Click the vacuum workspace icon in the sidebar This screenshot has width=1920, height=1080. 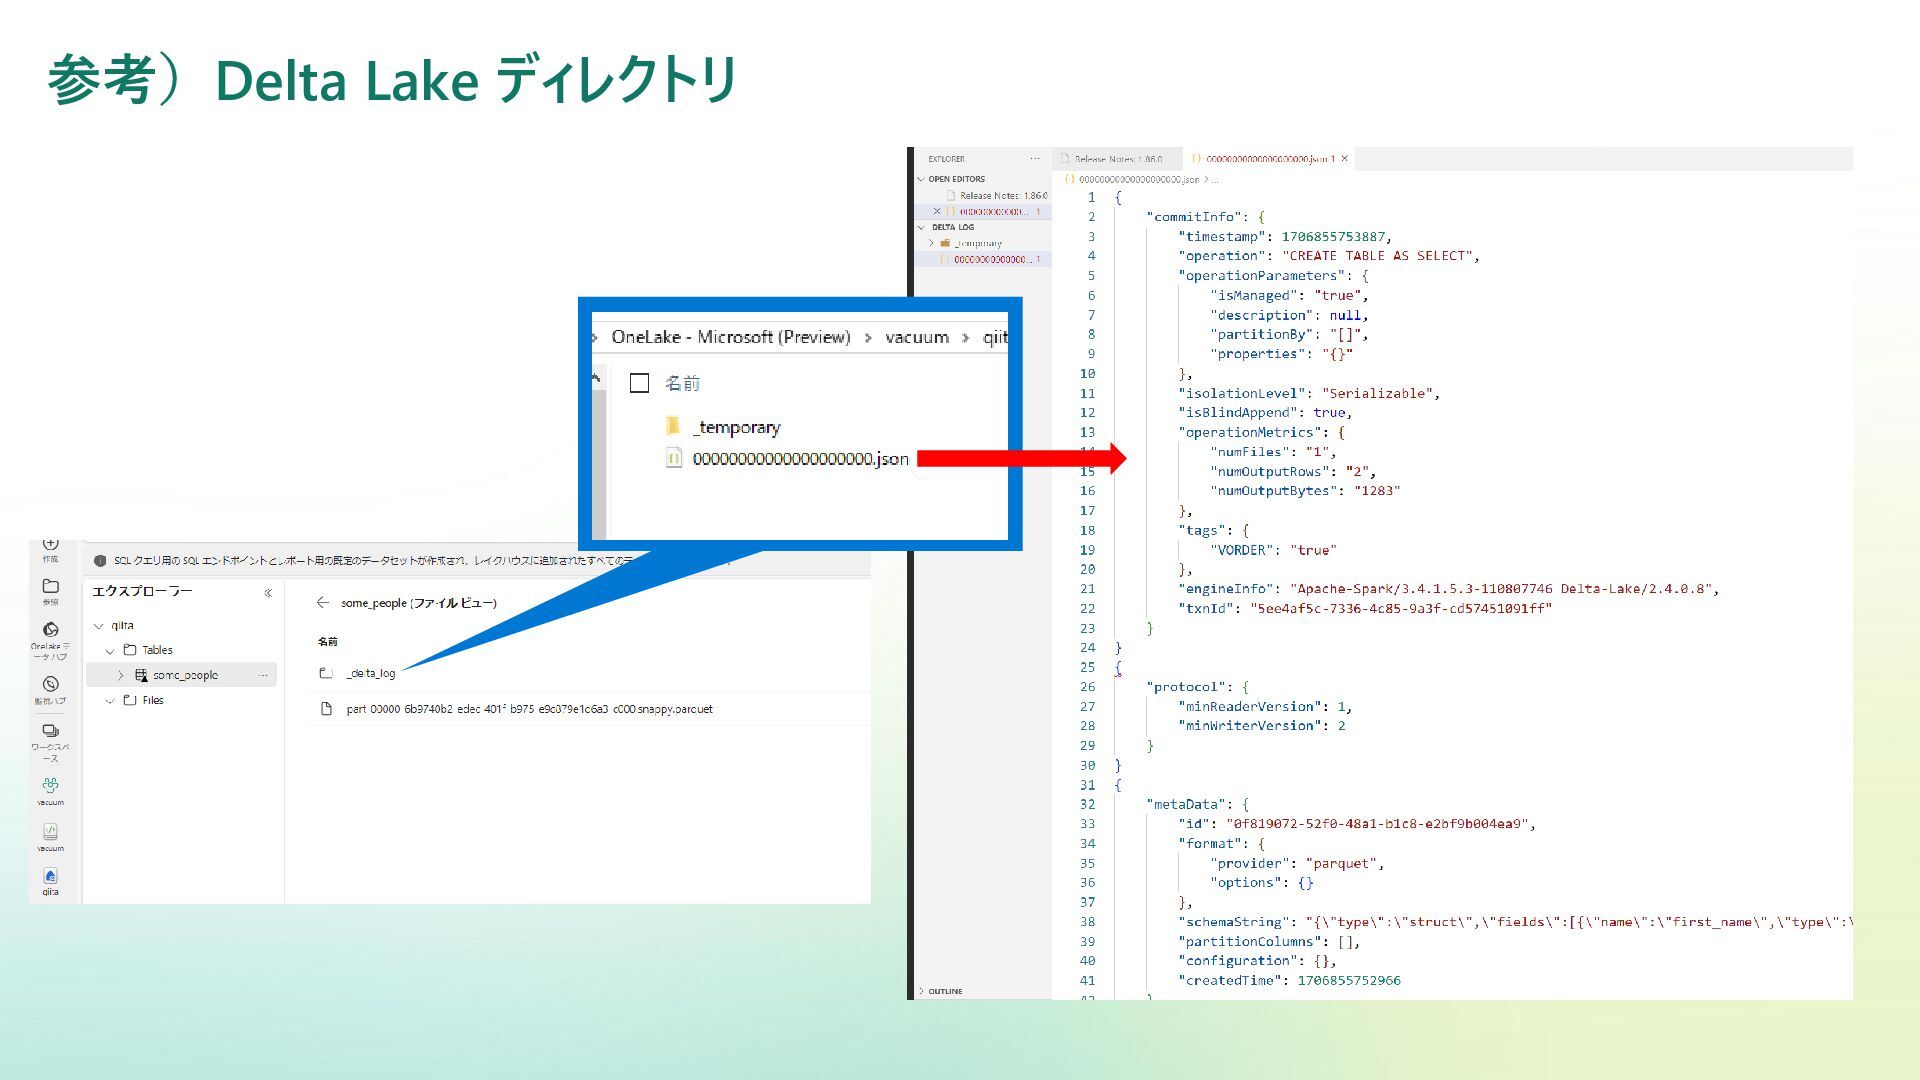[50, 786]
